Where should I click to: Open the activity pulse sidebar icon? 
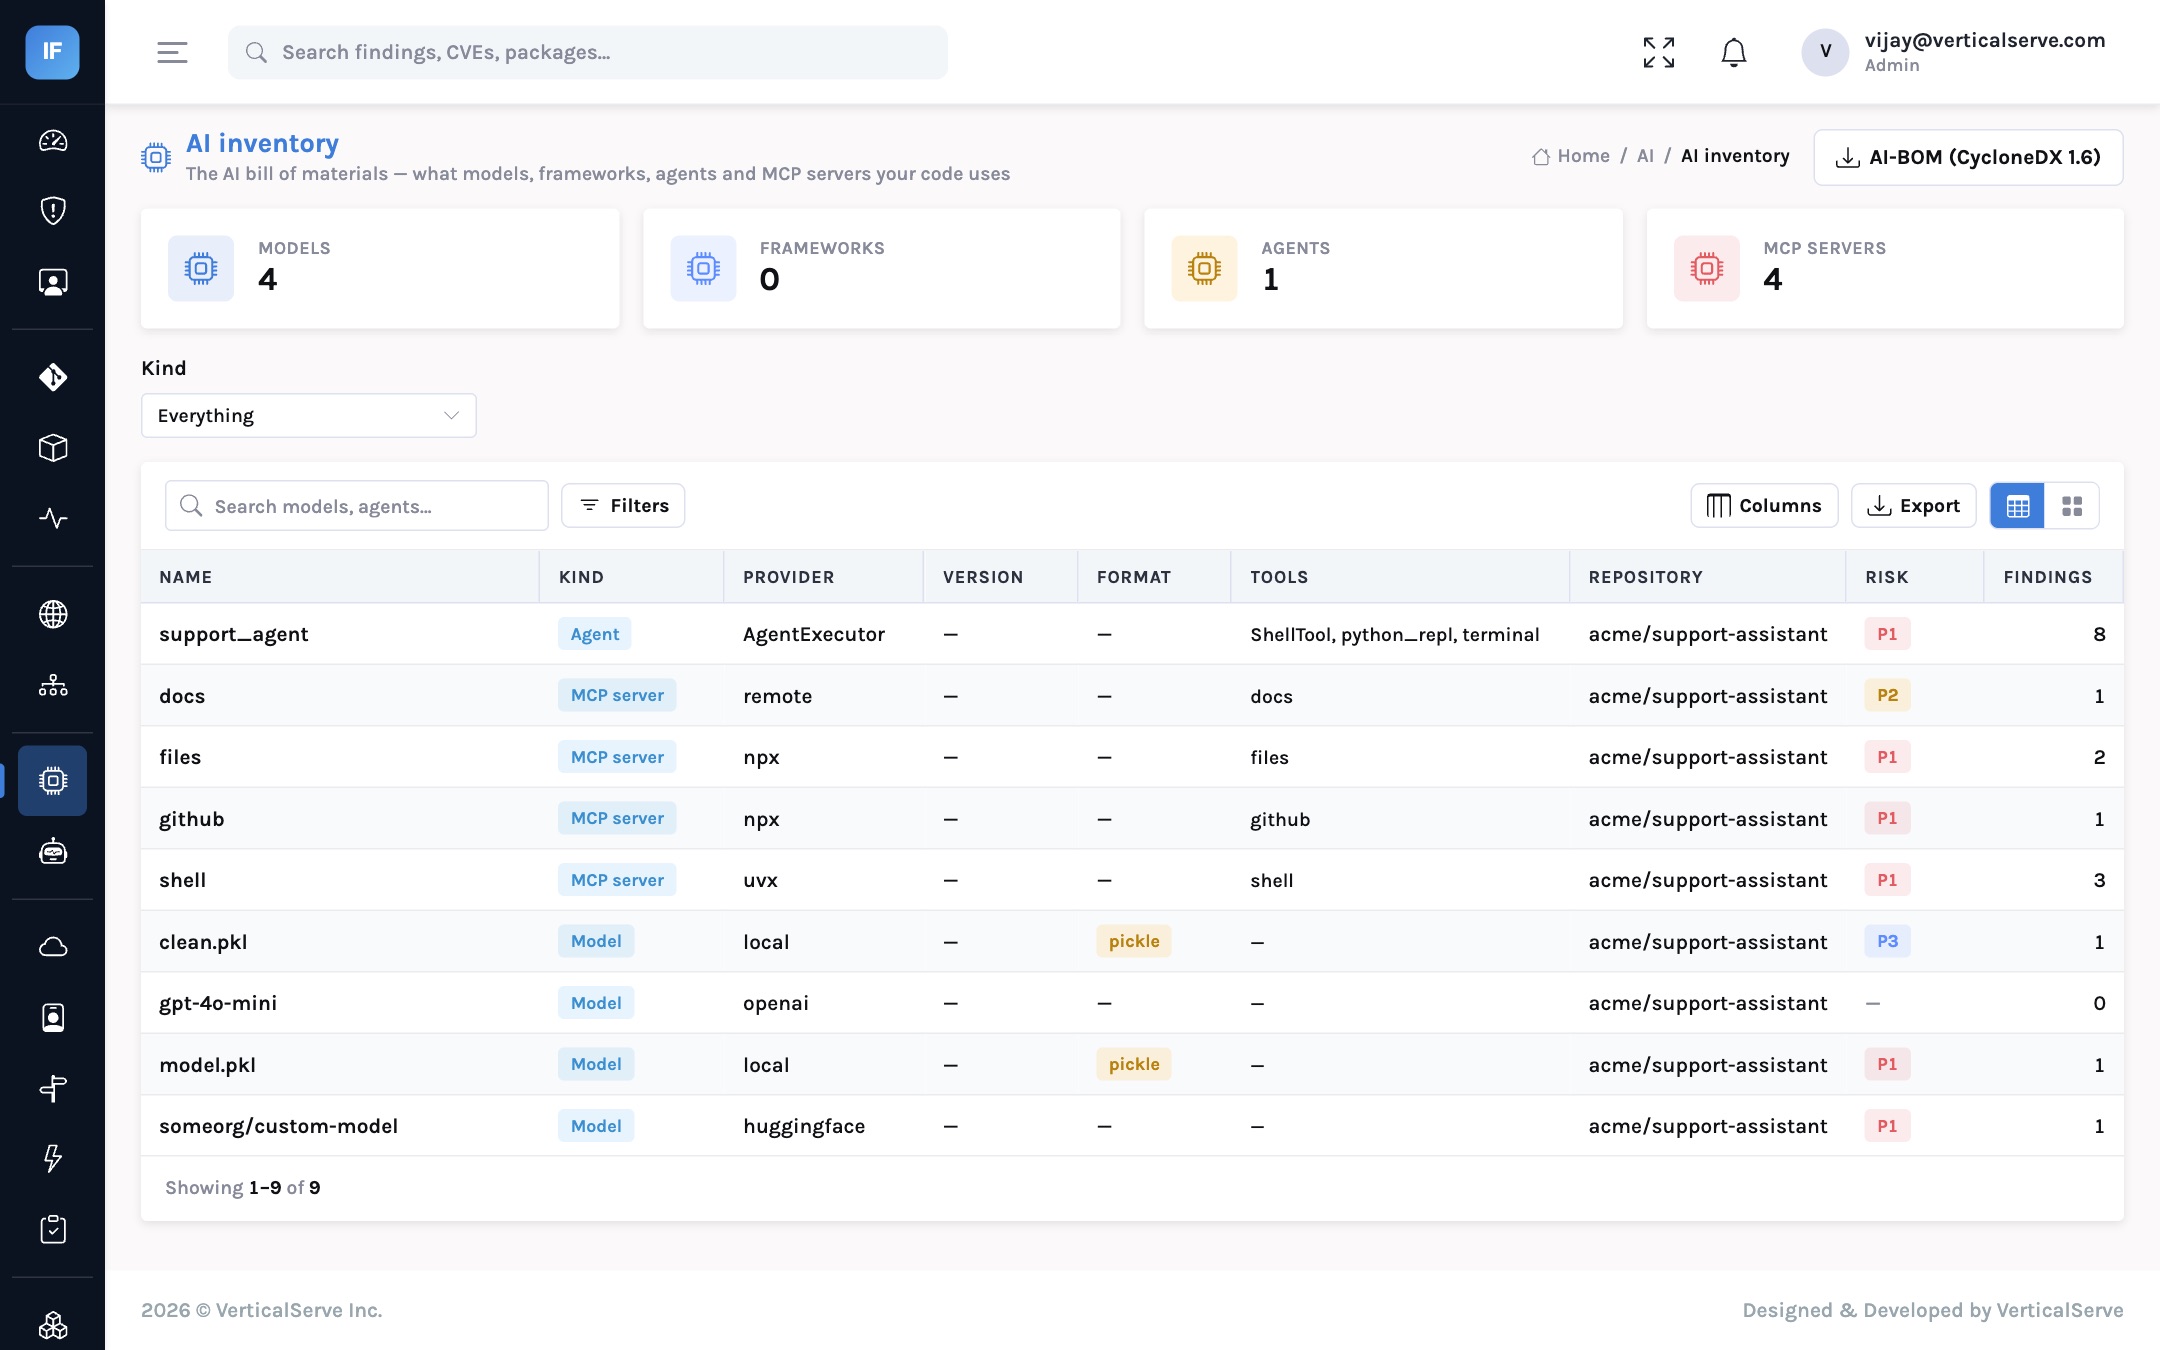[53, 518]
